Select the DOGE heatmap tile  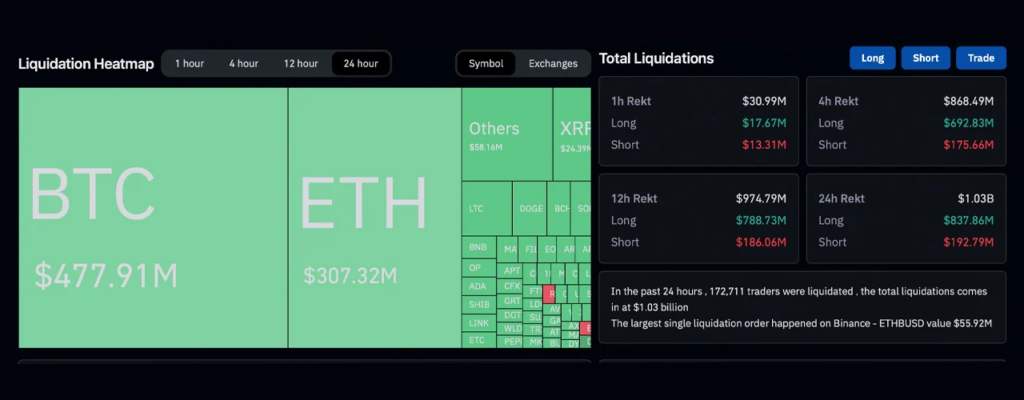(529, 209)
